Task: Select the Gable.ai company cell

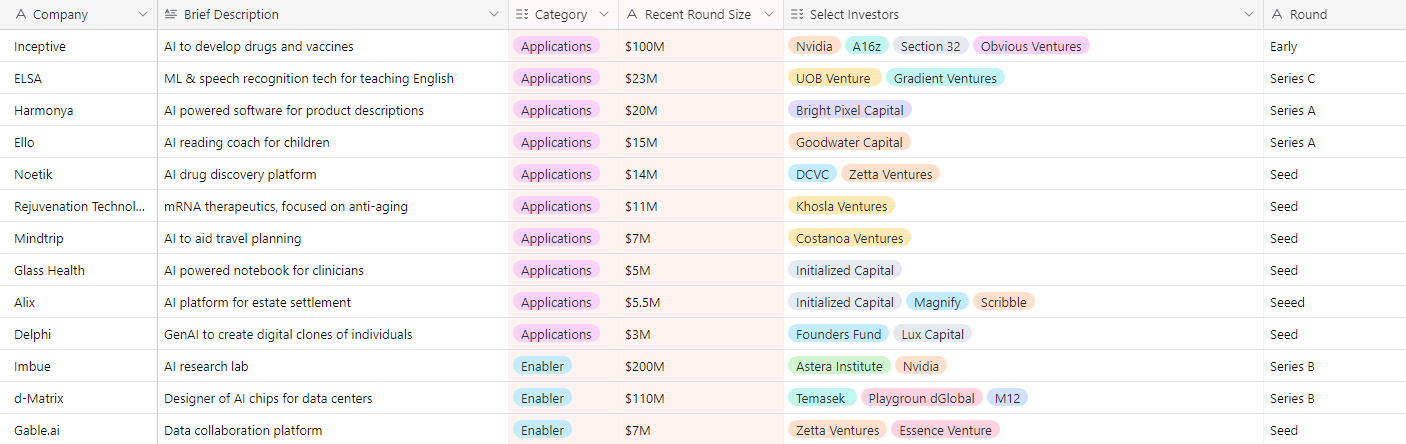Action: pos(79,430)
